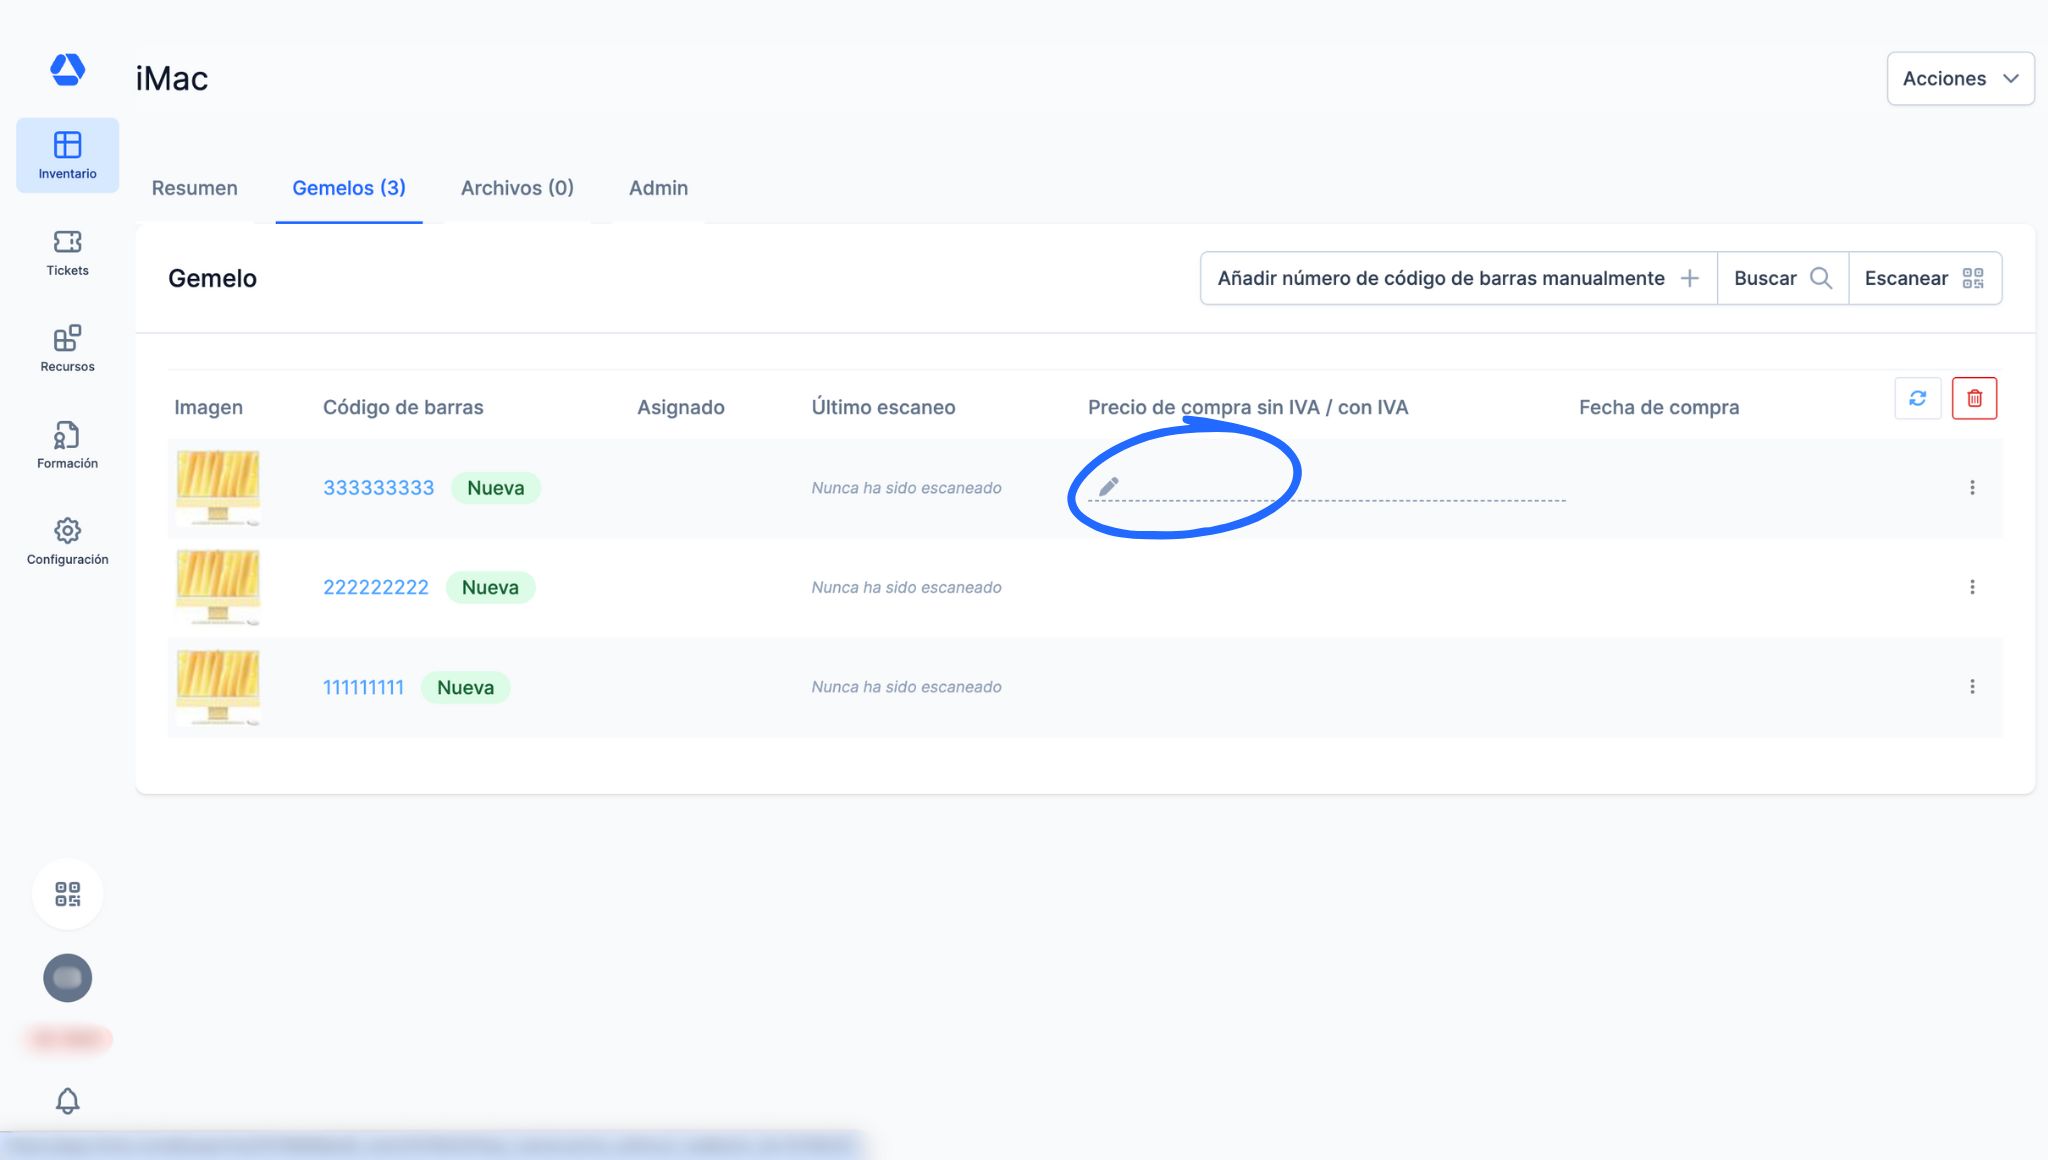Open barcode link 111111111
This screenshot has height=1160, width=2048.
(x=363, y=687)
